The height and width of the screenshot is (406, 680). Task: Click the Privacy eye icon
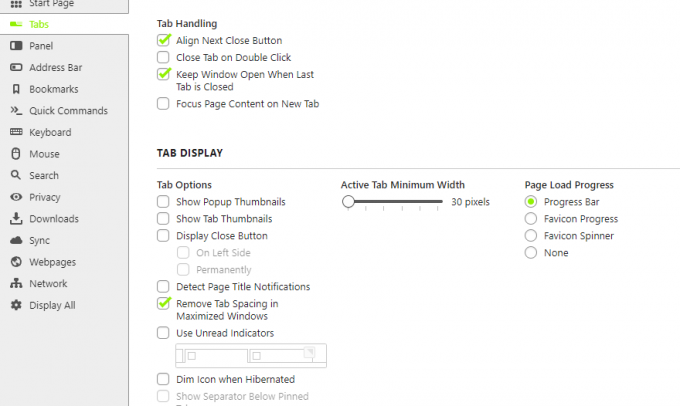coord(16,197)
